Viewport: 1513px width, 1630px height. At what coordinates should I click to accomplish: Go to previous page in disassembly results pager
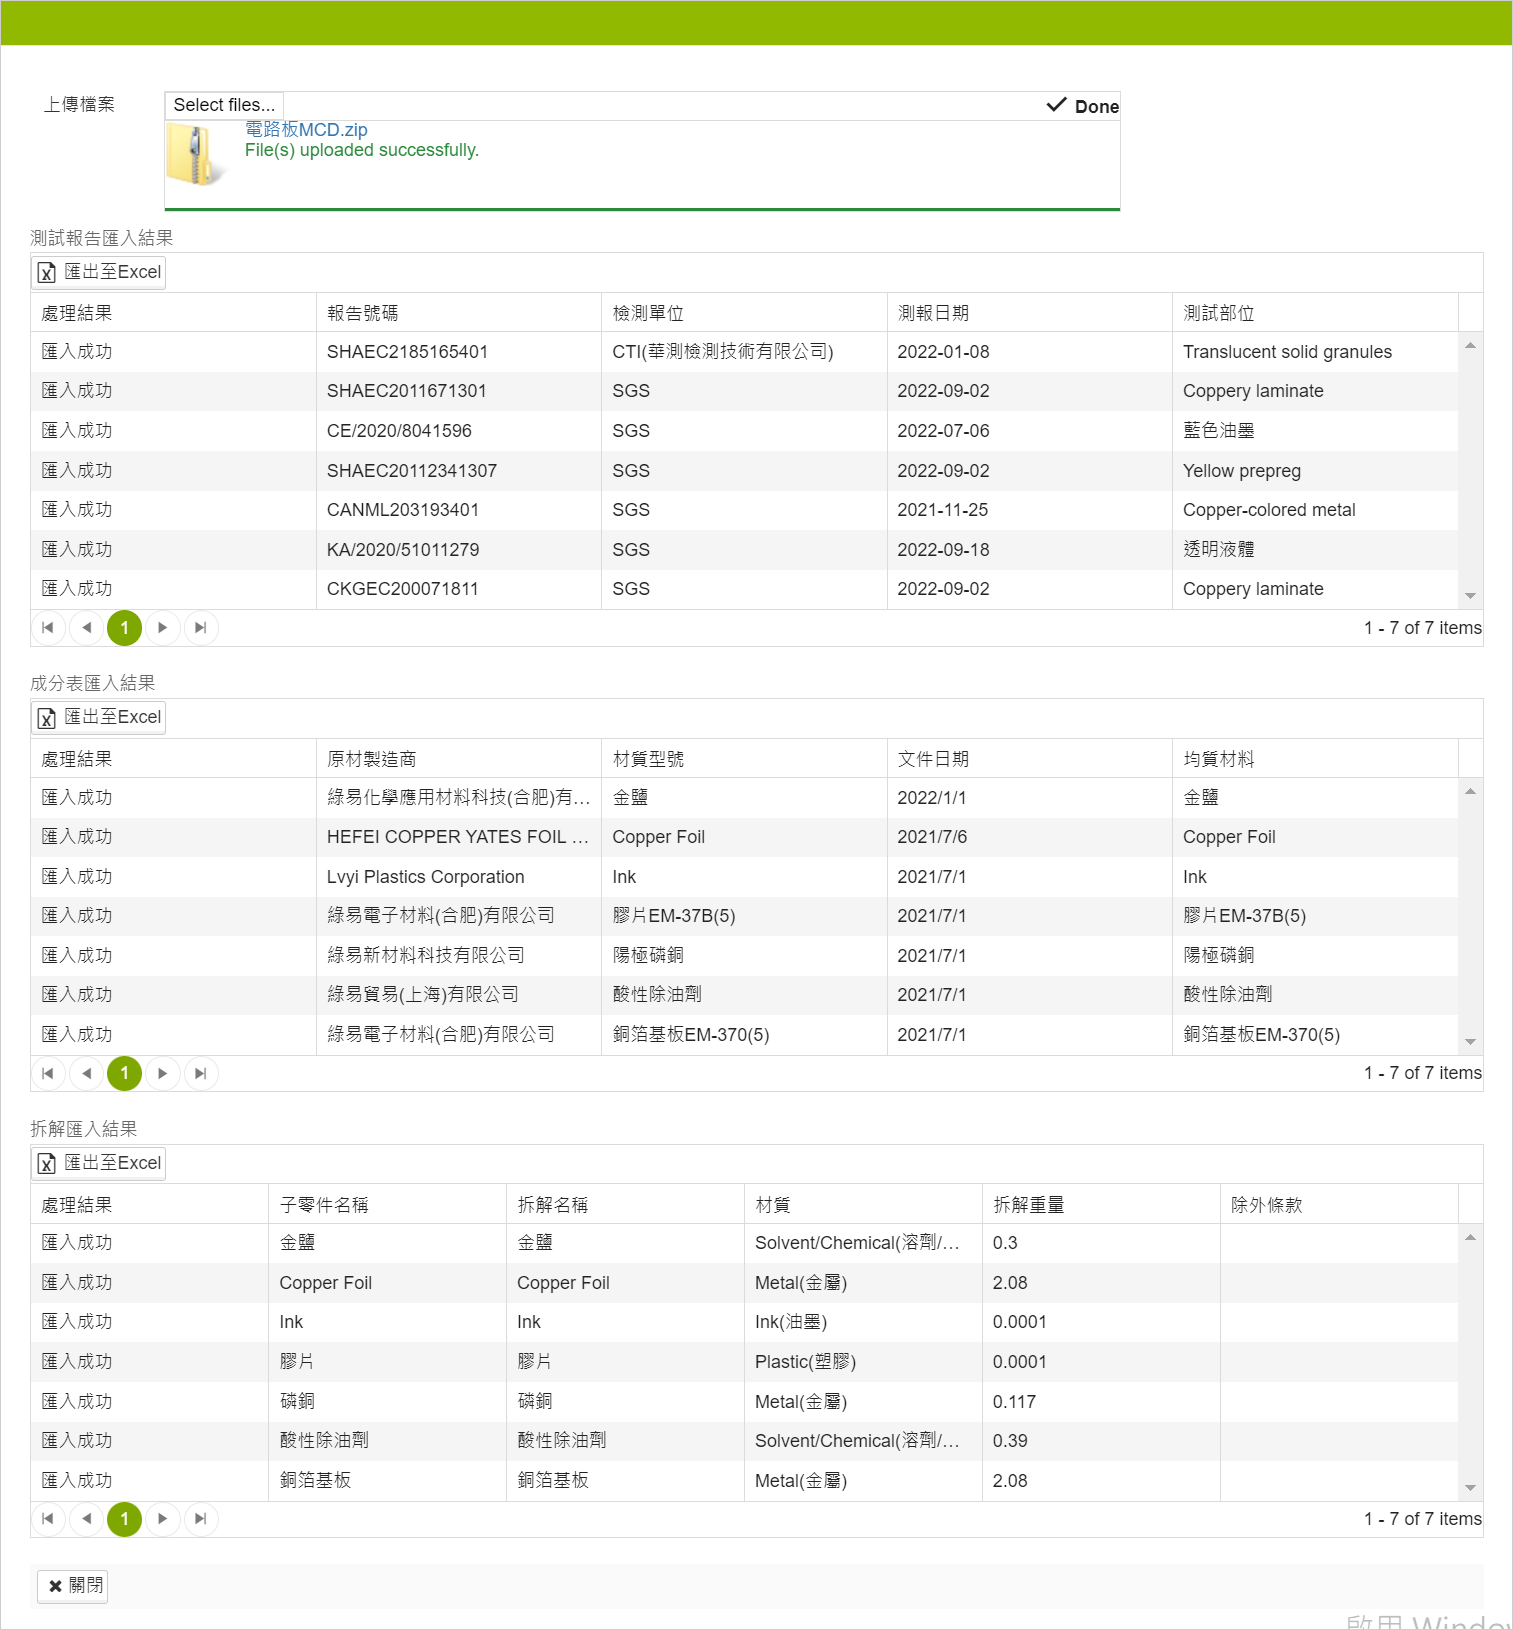[x=87, y=1519]
